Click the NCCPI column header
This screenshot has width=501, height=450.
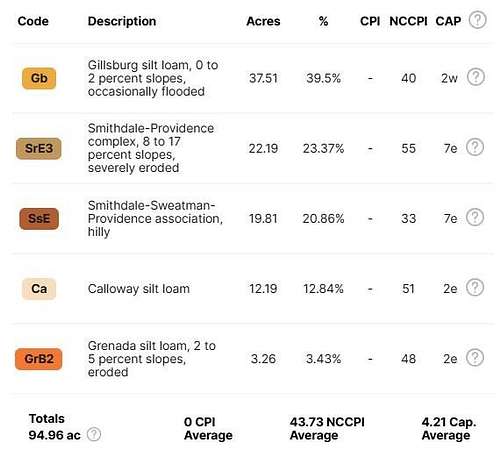[x=408, y=21]
